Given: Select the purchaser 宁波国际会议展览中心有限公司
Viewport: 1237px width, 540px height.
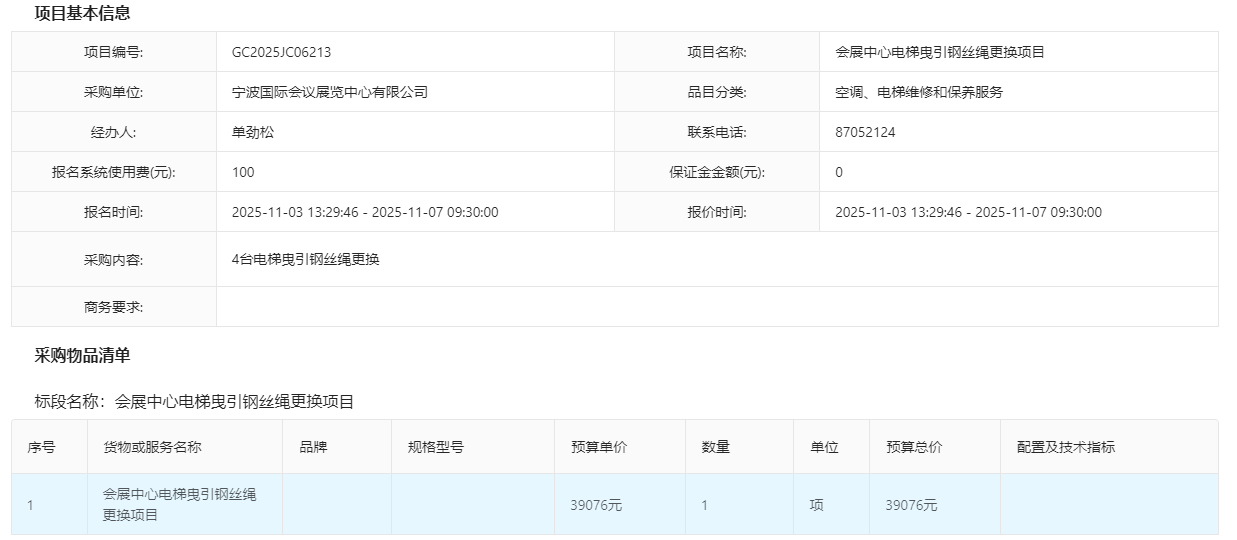Looking at the screenshot, I should pos(329,92).
